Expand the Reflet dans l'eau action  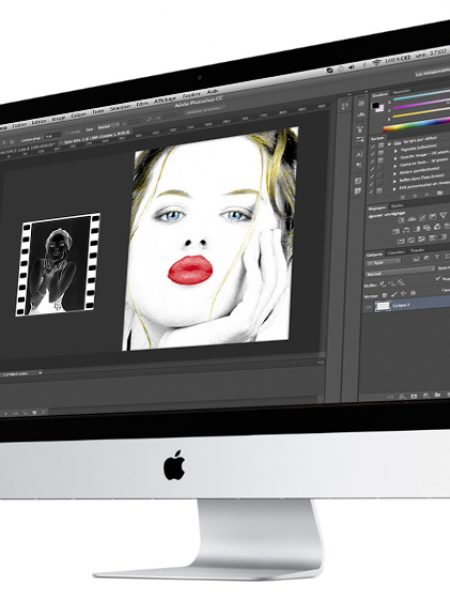pyautogui.click(x=394, y=181)
